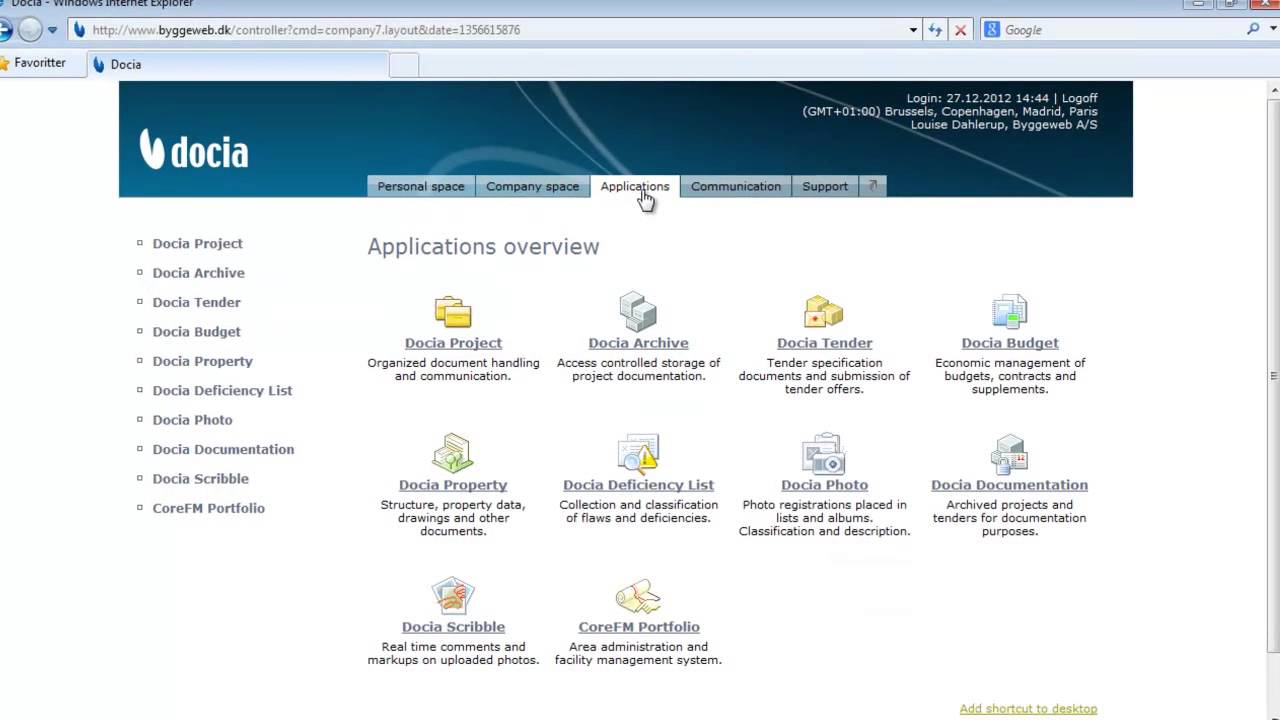Click 'Louise Dahlerup, Byggeweb A/S' user text
This screenshot has height=720, width=1280.
(1004, 125)
